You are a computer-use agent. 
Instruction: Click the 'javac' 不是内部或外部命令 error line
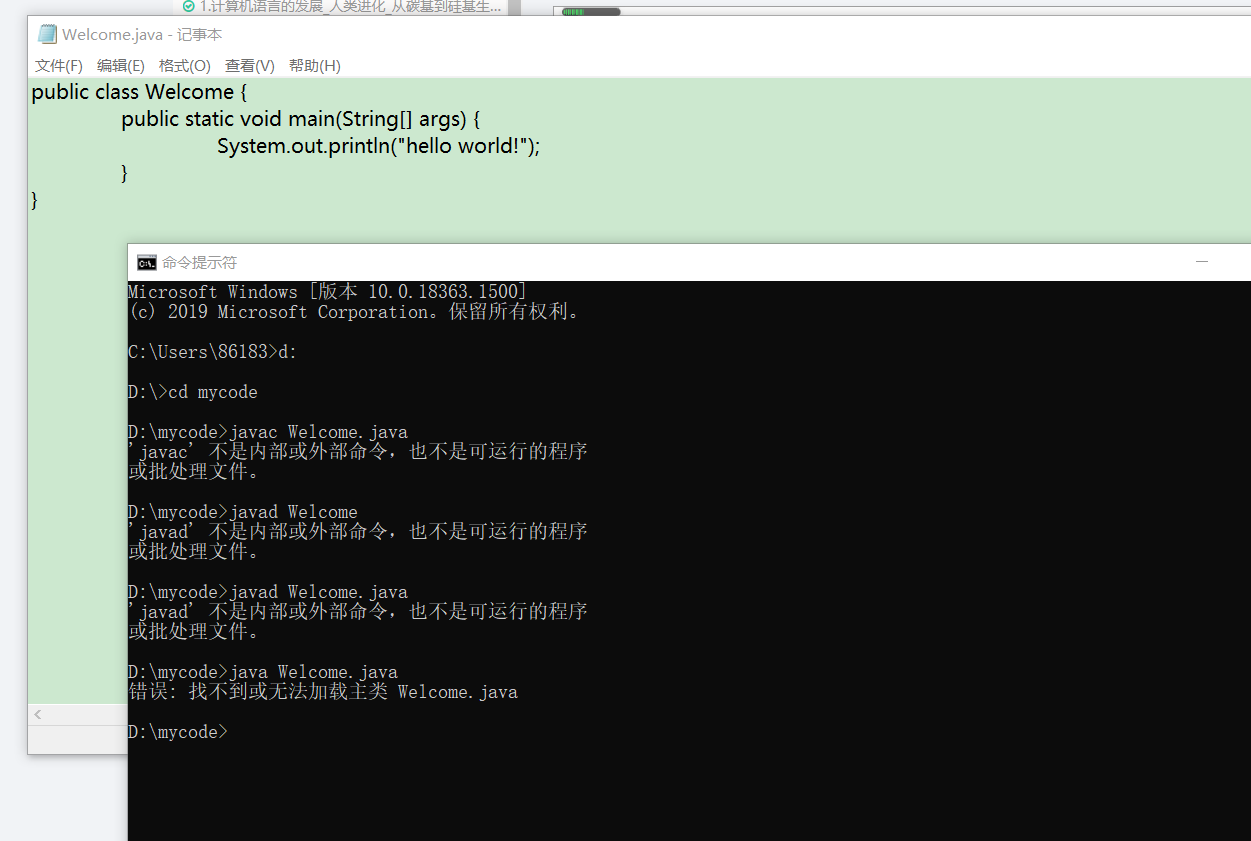click(358, 452)
